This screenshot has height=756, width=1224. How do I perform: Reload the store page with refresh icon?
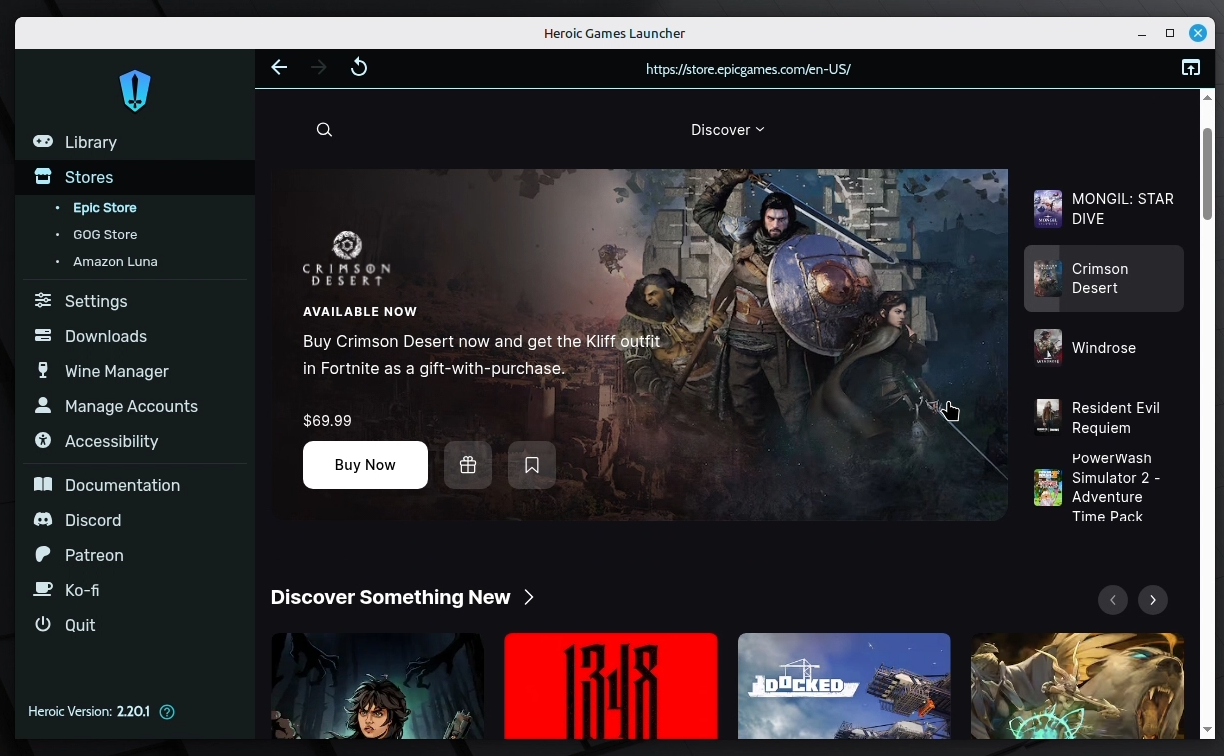pyautogui.click(x=359, y=68)
